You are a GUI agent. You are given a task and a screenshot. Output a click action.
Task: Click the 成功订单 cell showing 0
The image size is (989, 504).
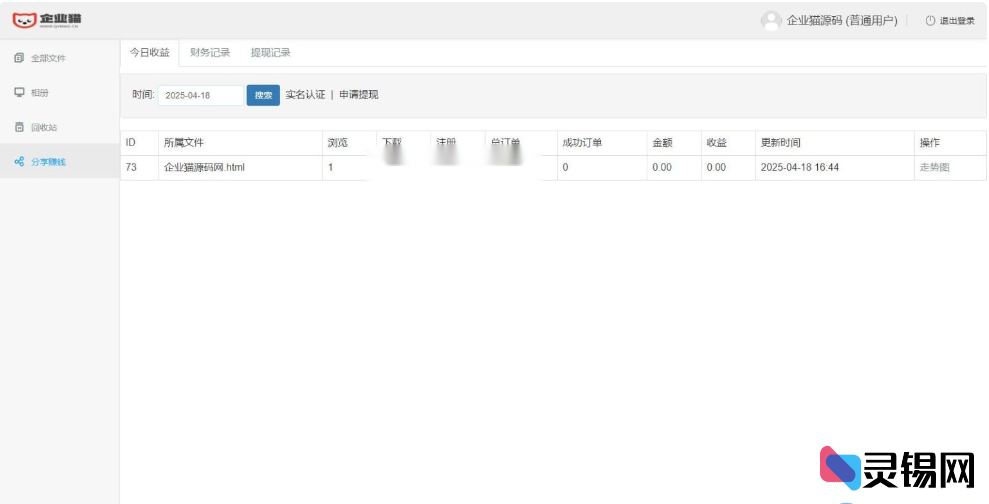pyautogui.click(x=565, y=168)
